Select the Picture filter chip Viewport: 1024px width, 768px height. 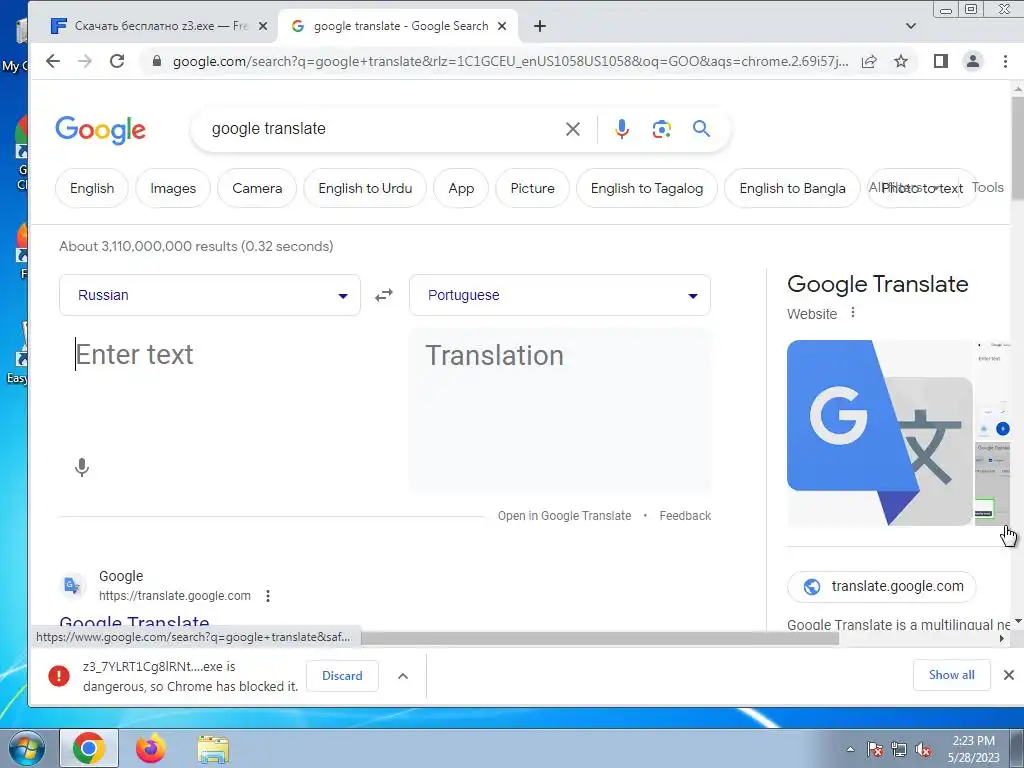point(532,188)
